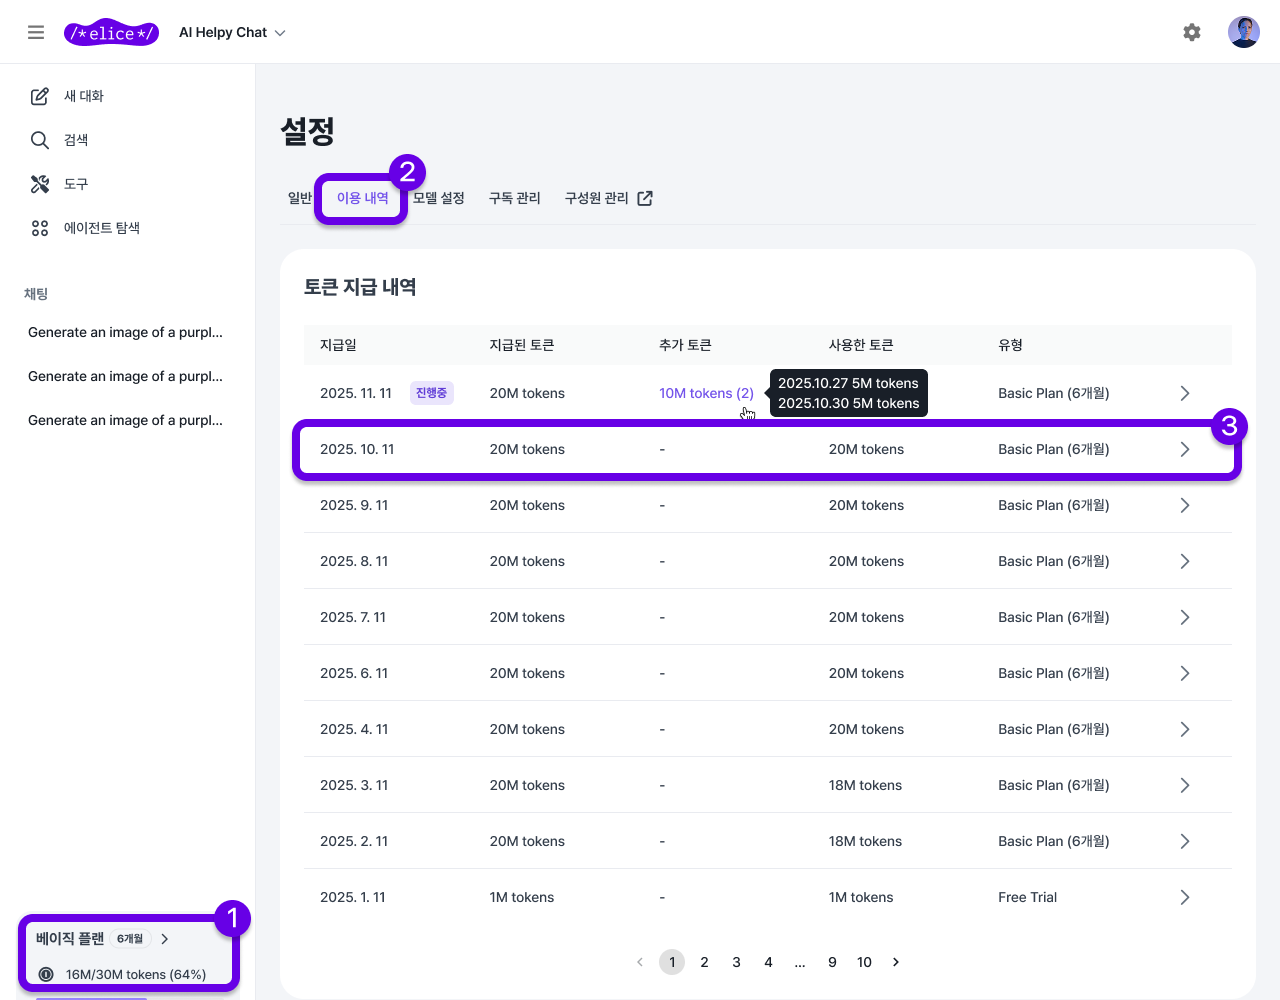Open the user profile avatar
This screenshot has height=1000, width=1280.
(x=1243, y=32)
